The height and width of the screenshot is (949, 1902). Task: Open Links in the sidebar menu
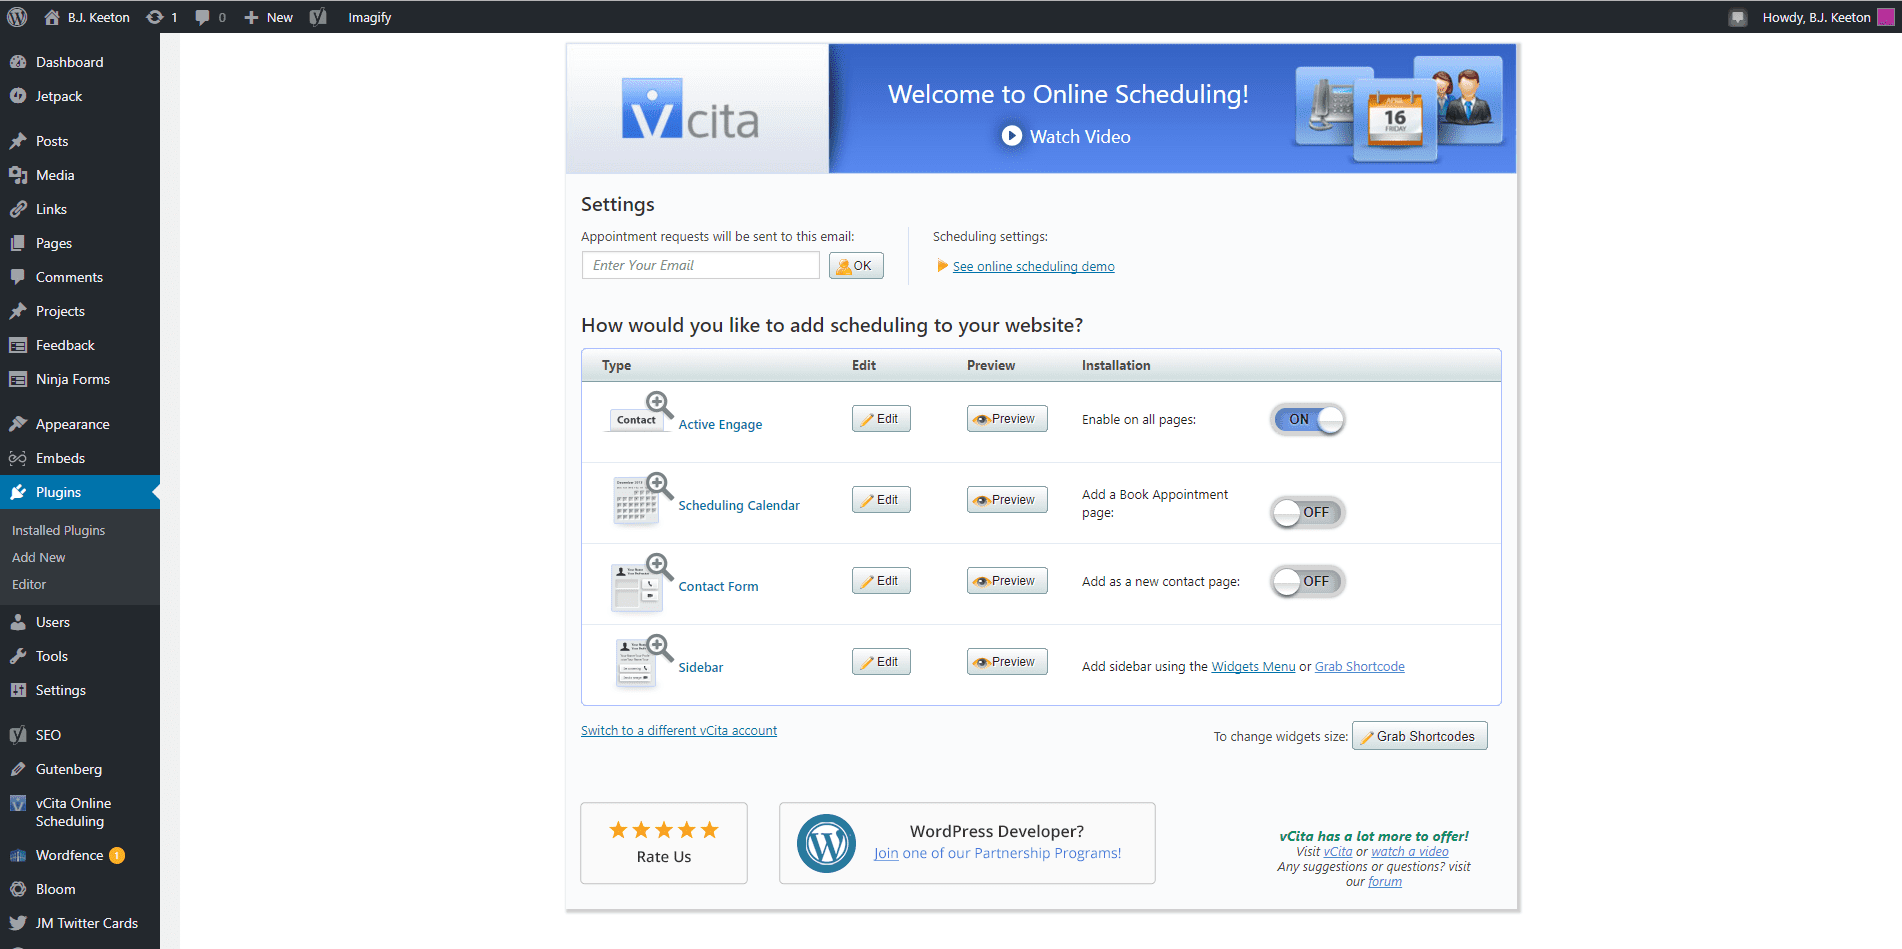[80, 209]
